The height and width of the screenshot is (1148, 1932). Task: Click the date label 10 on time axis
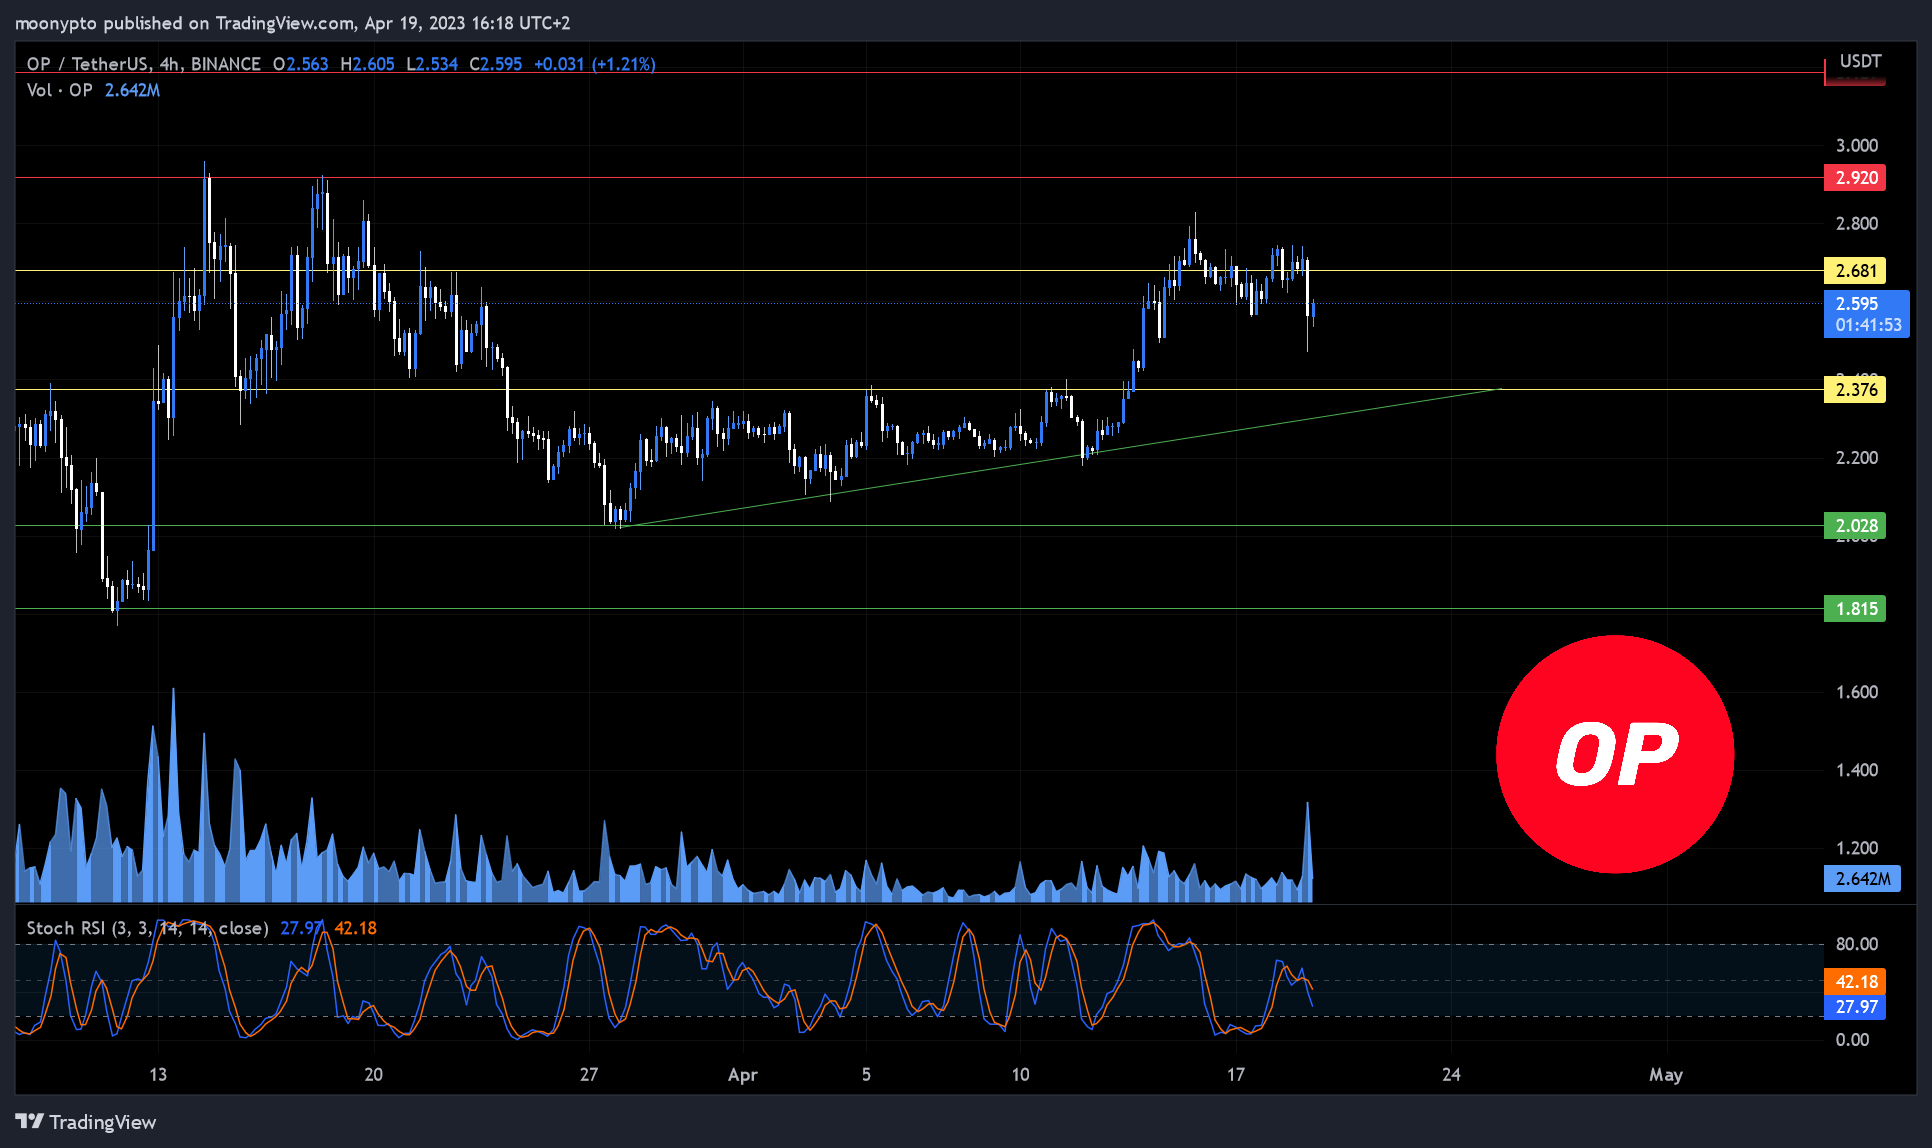(x=1020, y=1075)
